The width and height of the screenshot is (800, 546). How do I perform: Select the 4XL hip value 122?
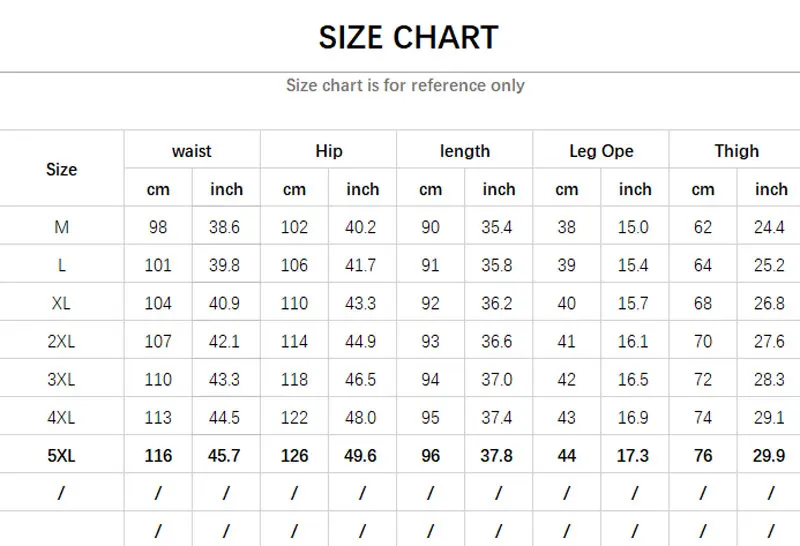point(294,417)
